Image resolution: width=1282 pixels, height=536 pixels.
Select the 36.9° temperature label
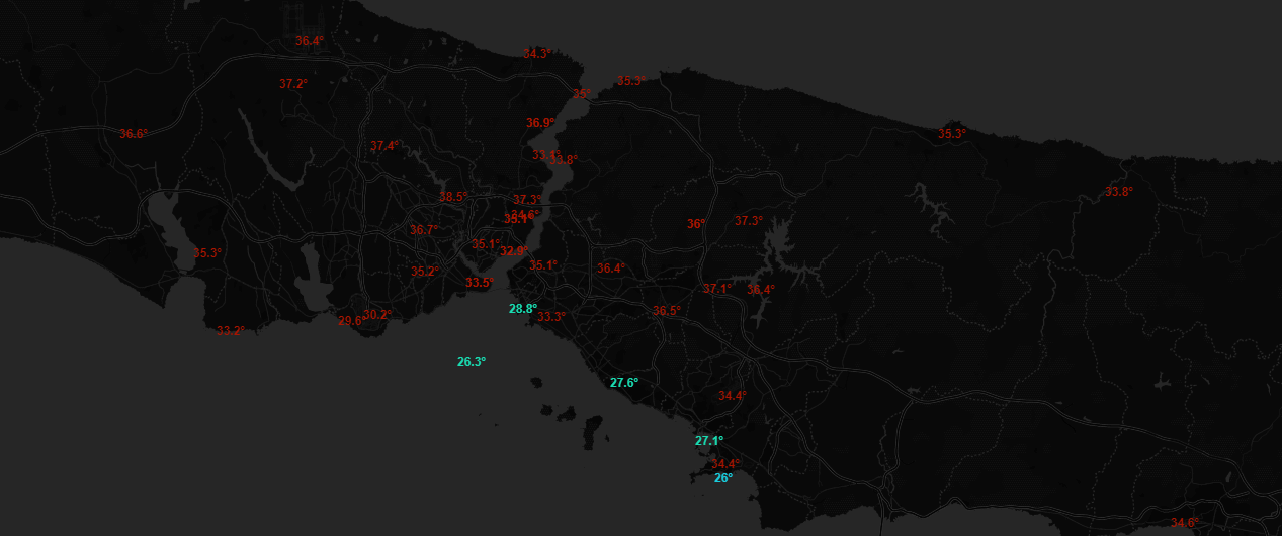[540, 123]
